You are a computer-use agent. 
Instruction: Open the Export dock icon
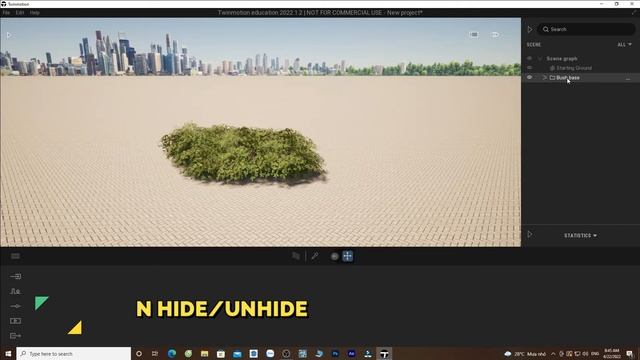(x=16, y=336)
